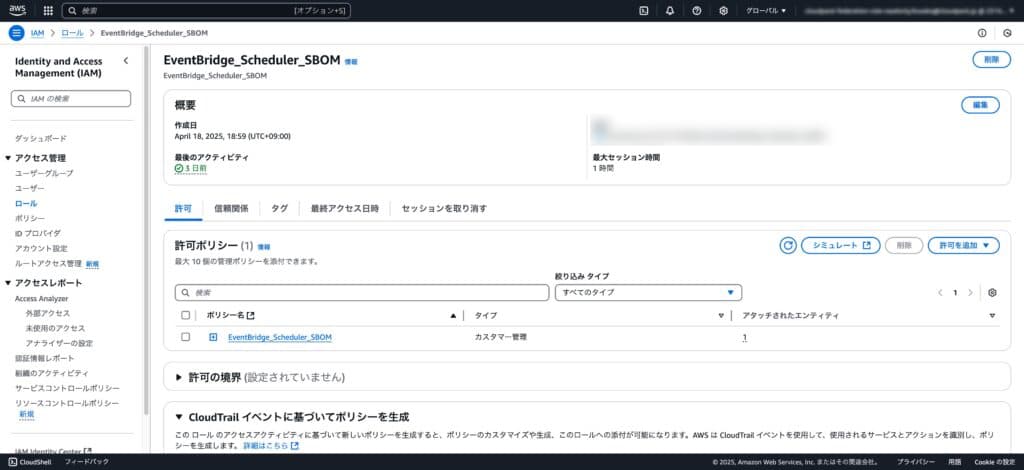Open the すべてのタイプ filter dropdown

click(x=648, y=292)
